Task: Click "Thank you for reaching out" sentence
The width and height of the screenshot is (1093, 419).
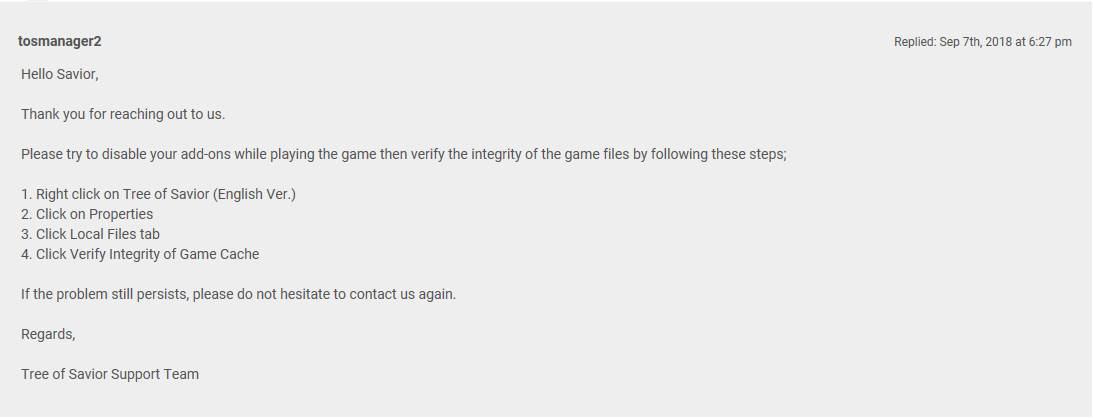Action: pos(123,114)
